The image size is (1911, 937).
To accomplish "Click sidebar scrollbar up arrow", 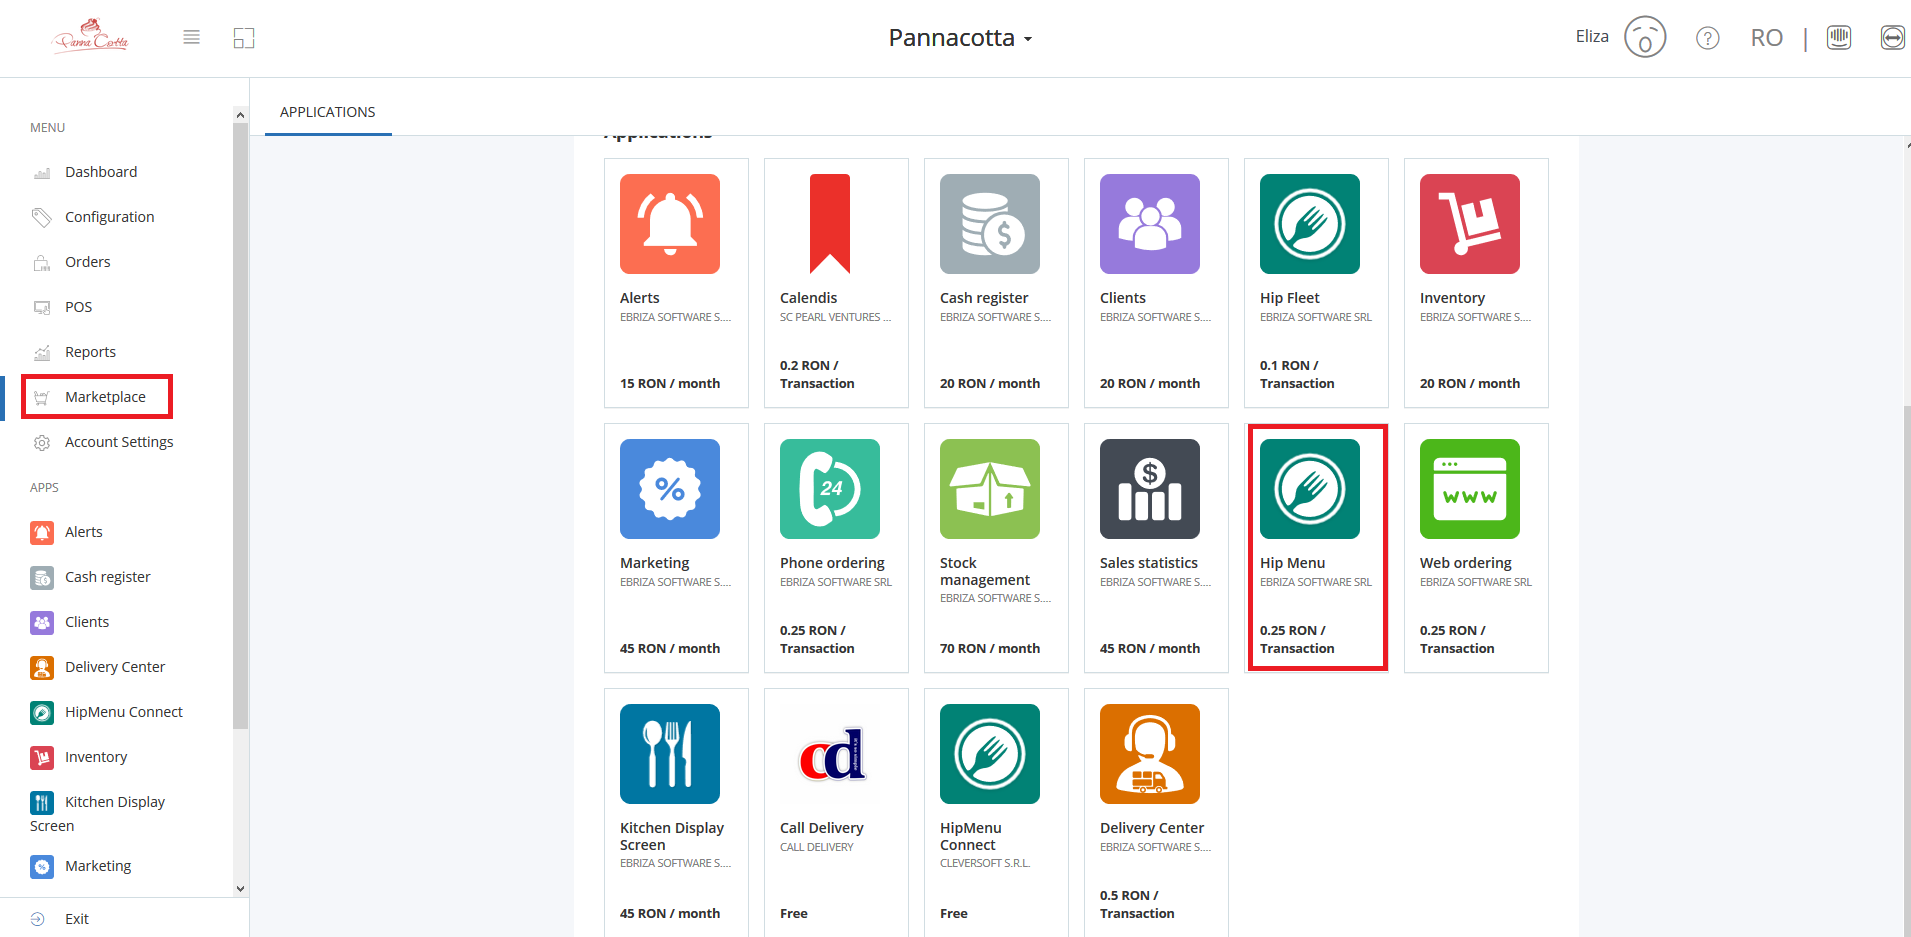I will pyautogui.click(x=240, y=115).
